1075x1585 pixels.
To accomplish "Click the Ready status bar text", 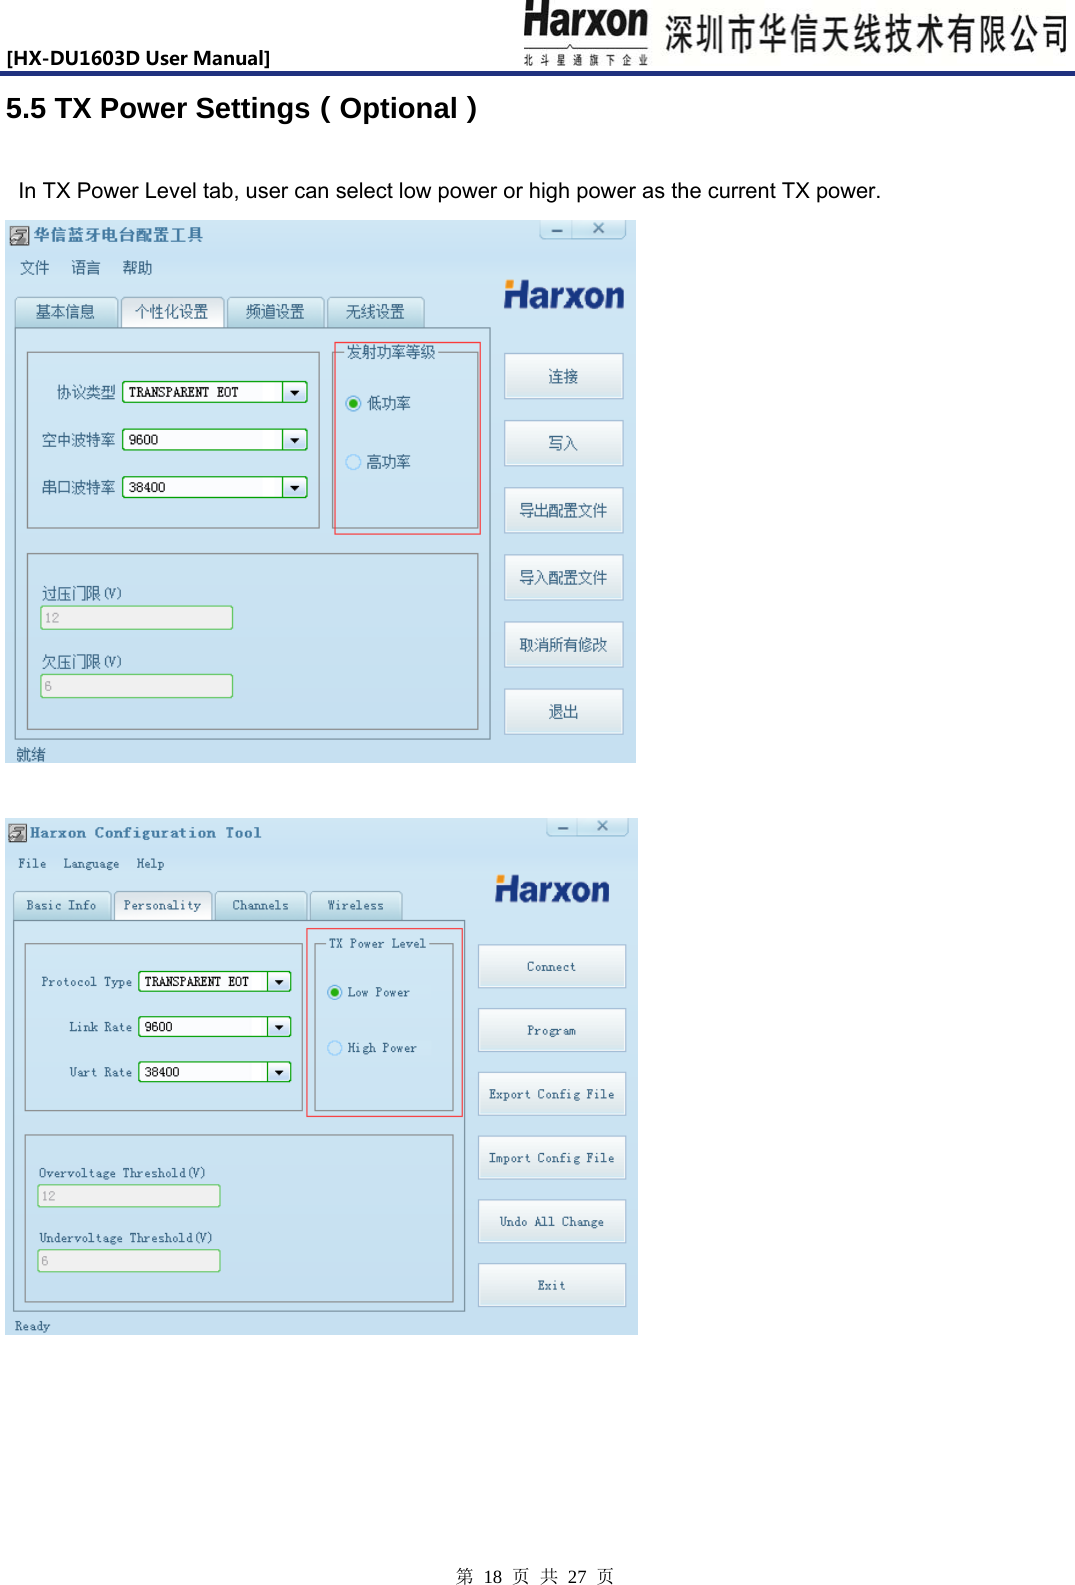I will click(x=32, y=1326).
